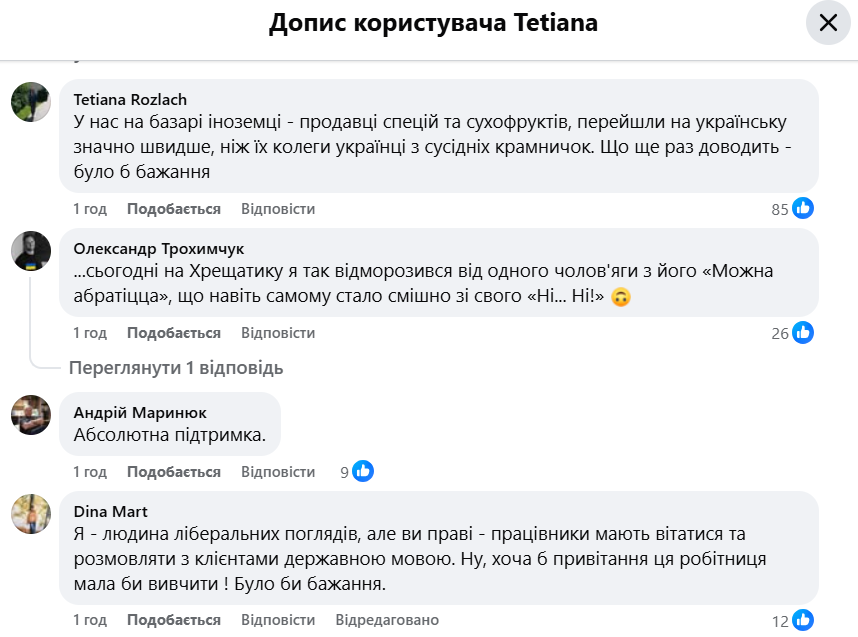
Task: Open 'Відредаговано' edit history link
Action: point(387,620)
